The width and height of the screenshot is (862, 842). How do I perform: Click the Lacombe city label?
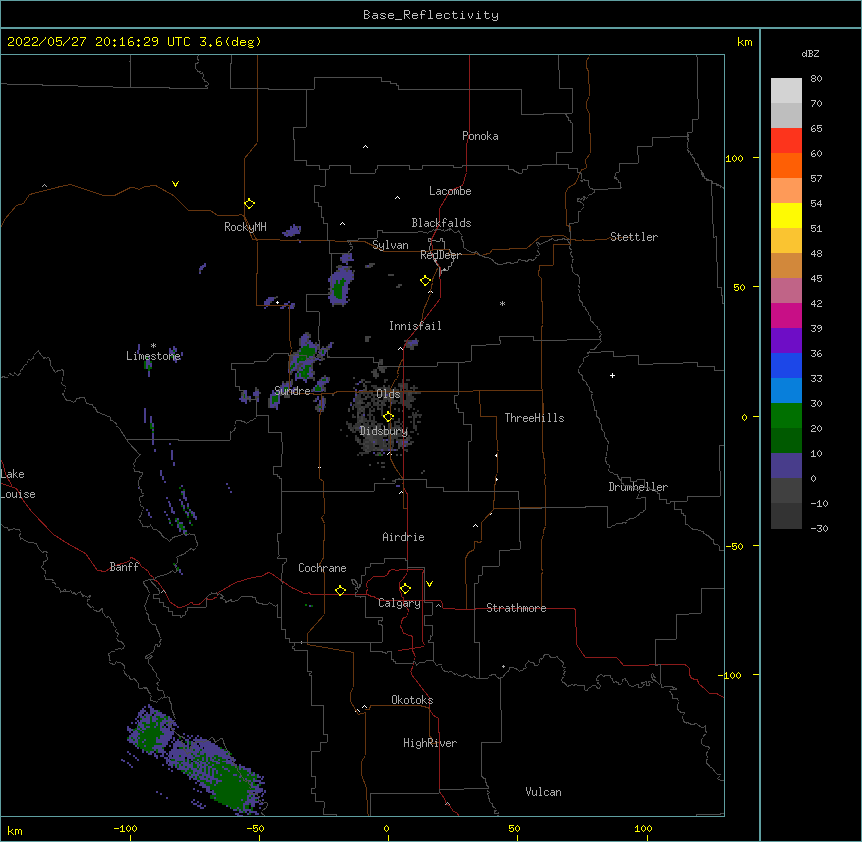[x=450, y=191]
